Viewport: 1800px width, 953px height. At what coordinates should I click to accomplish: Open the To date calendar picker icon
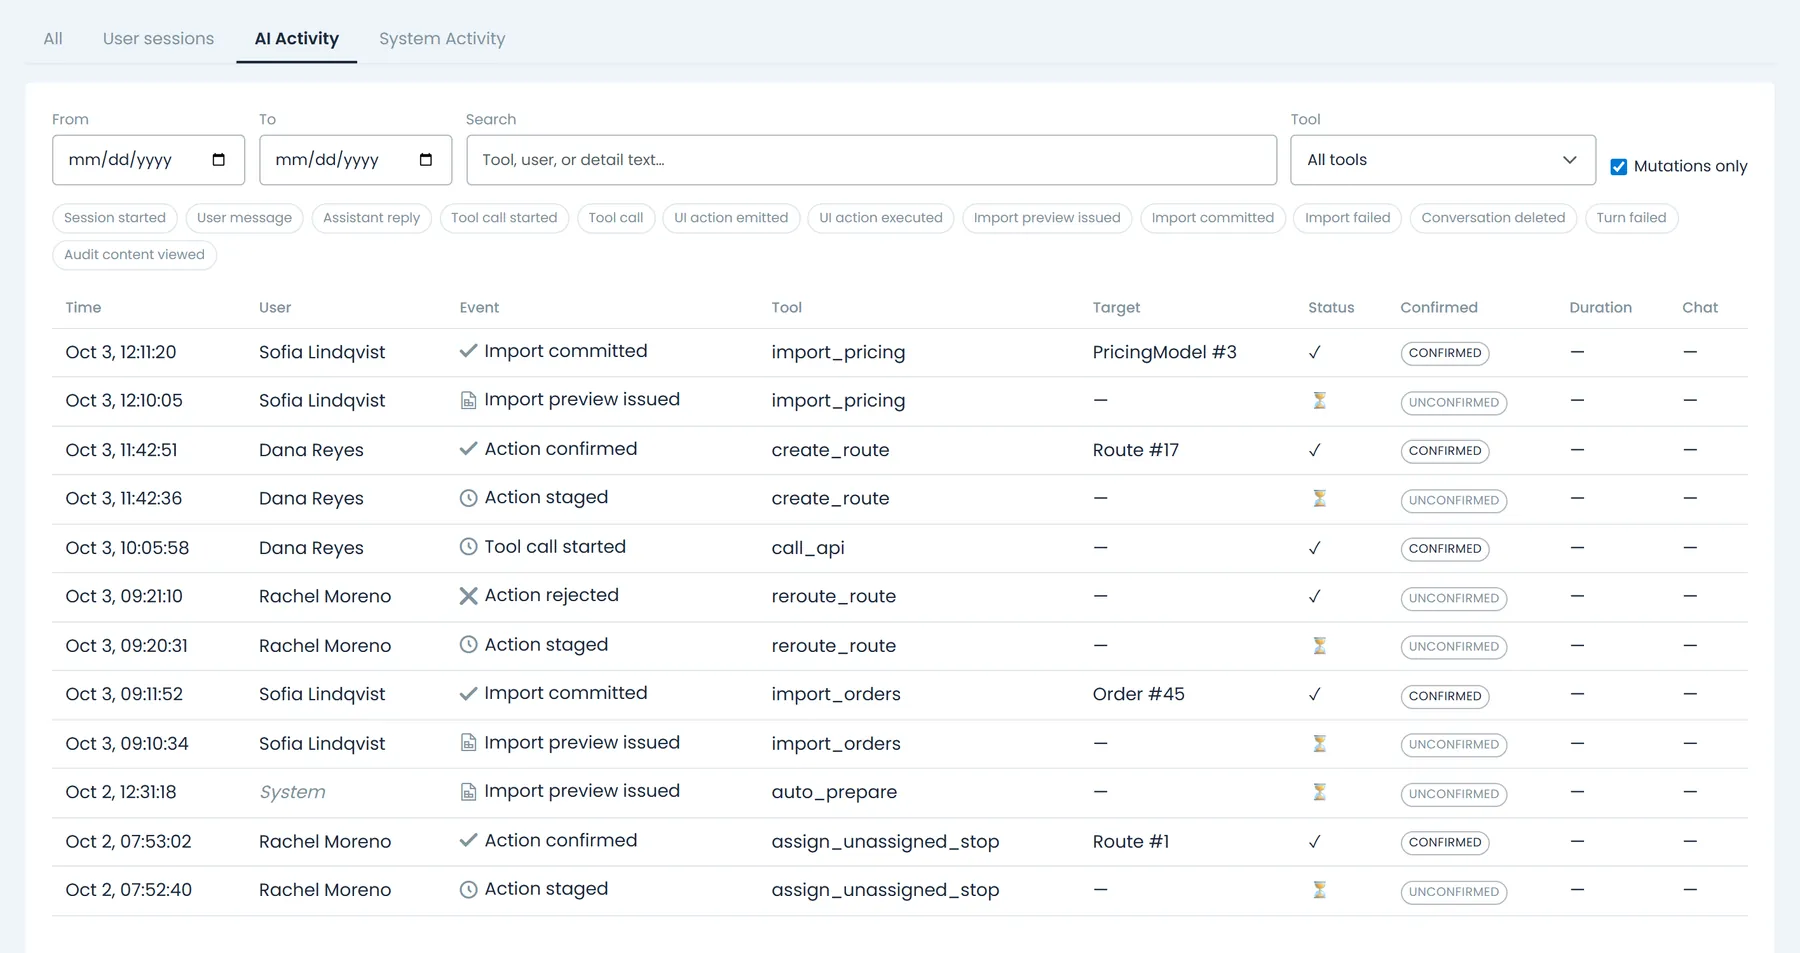[x=426, y=160]
